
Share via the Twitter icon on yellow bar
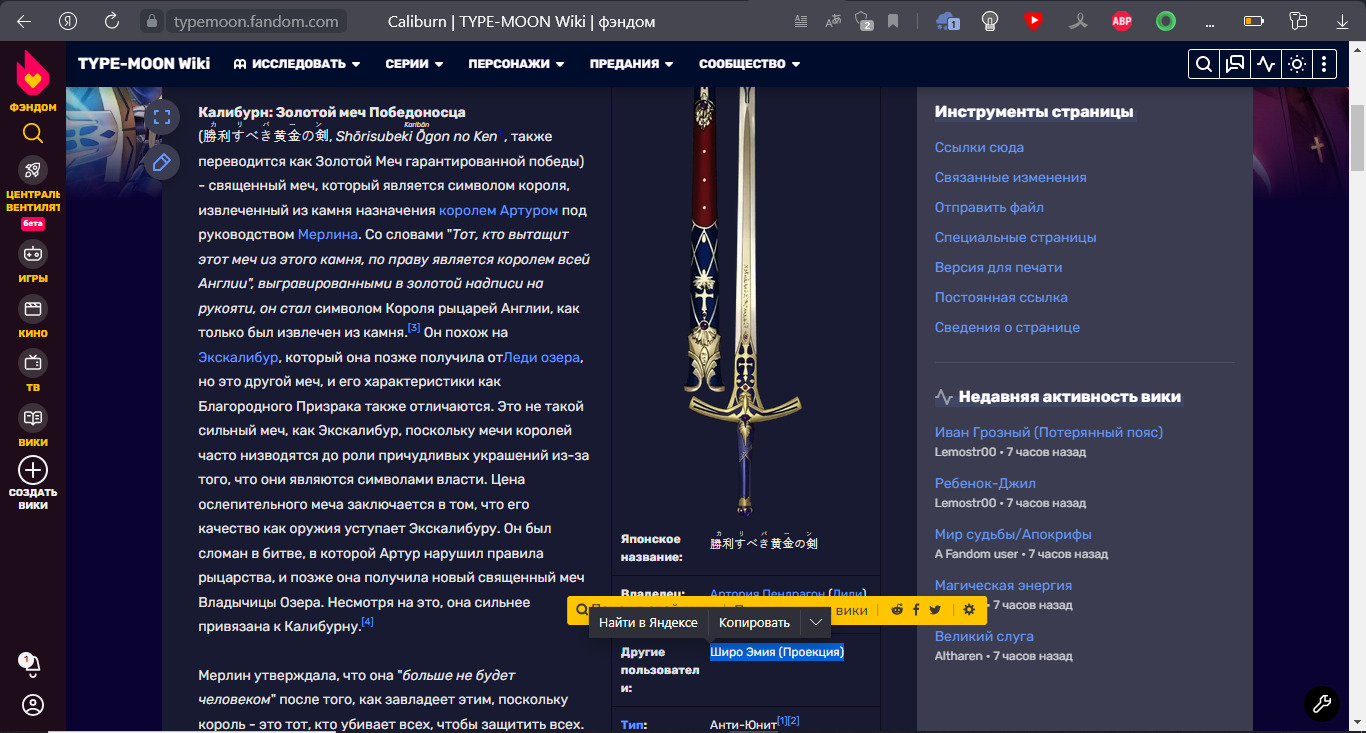point(935,610)
